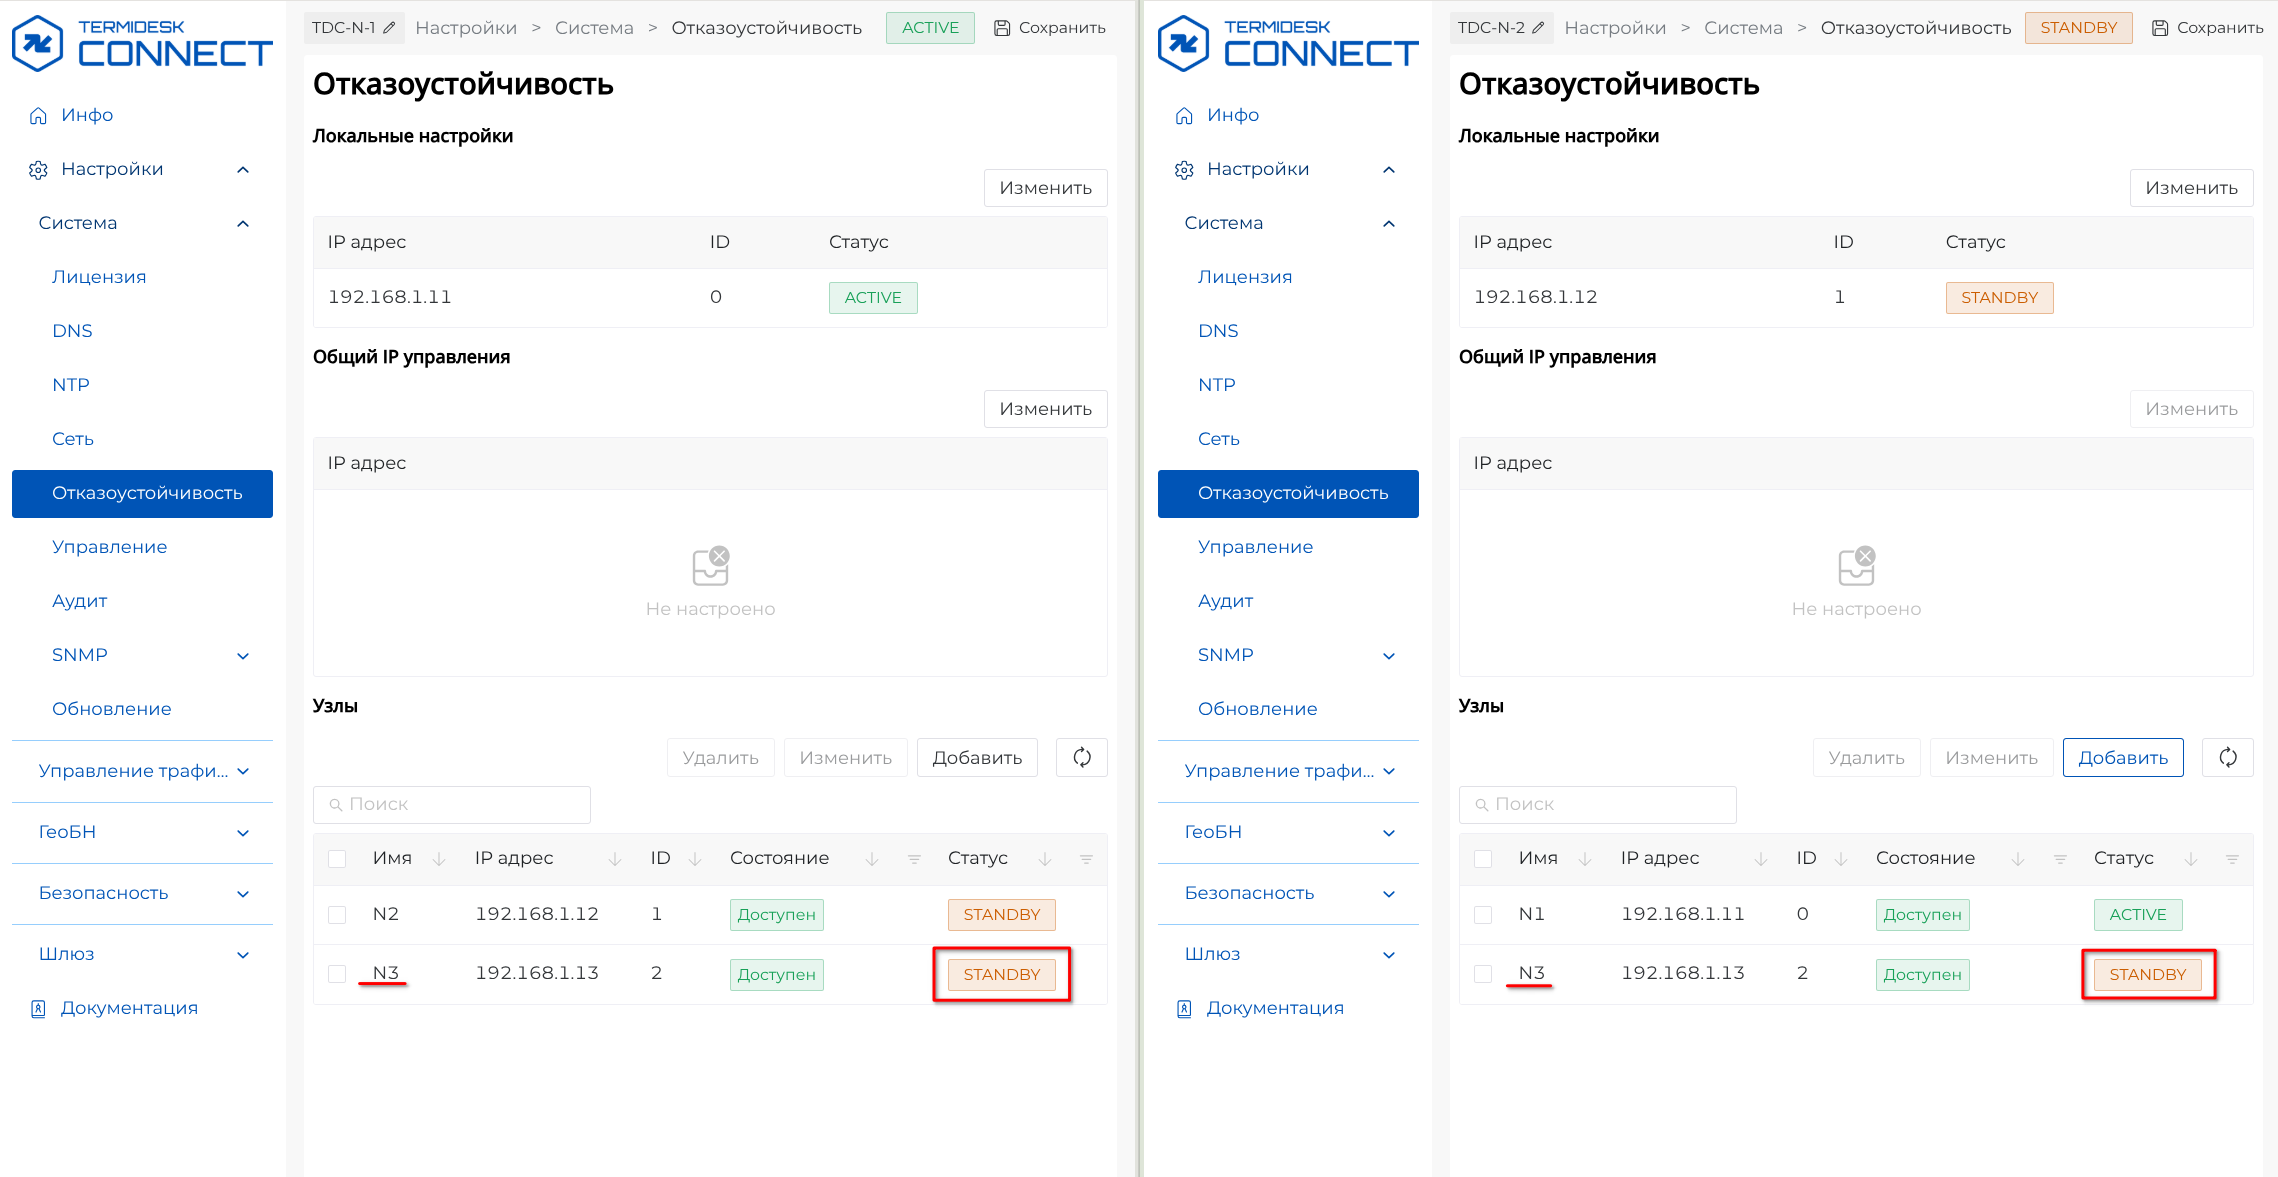Collapse Настройки section in left sidebar
The height and width of the screenshot is (1177, 2278).
tap(242, 170)
